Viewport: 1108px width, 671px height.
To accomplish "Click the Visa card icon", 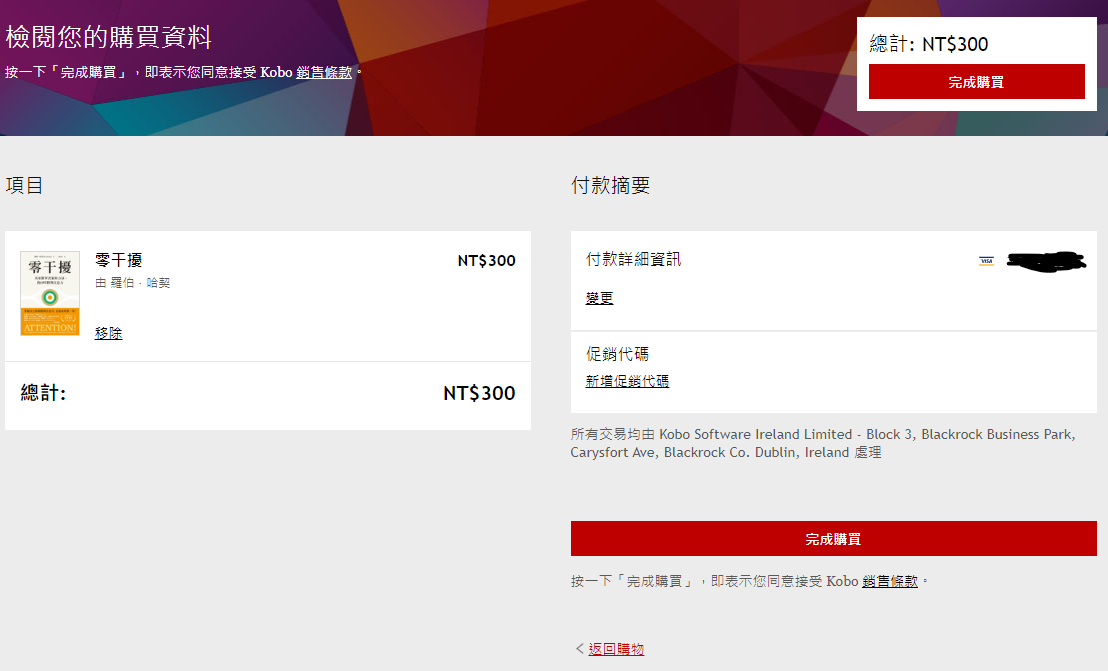I will point(986,261).
